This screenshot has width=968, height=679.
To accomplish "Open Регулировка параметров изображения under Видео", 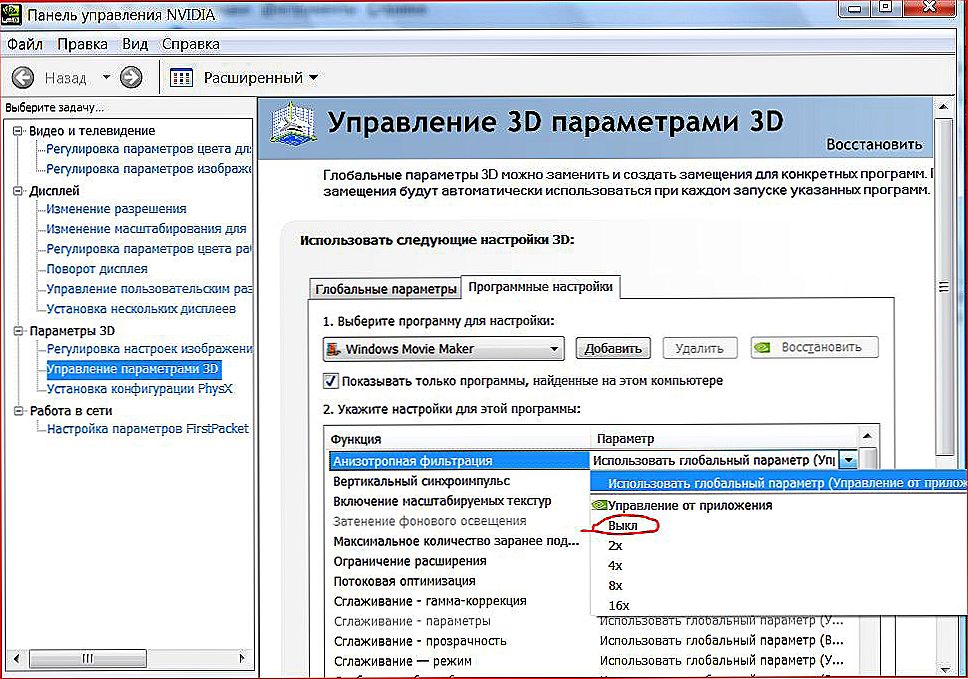I will (x=149, y=169).
